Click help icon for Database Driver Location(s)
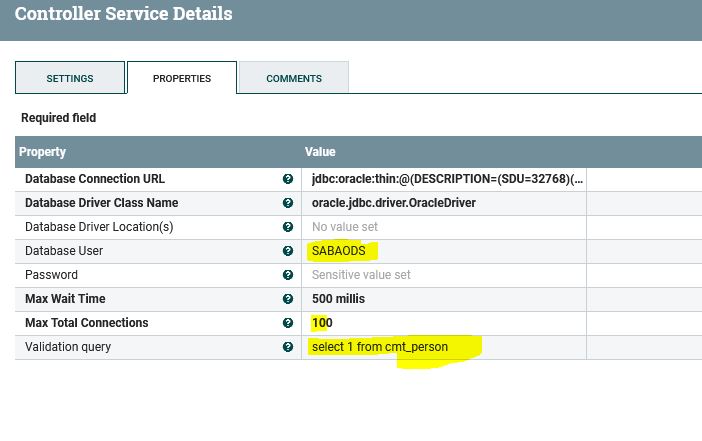This screenshot has width=702, height=441. click(288, 227)
